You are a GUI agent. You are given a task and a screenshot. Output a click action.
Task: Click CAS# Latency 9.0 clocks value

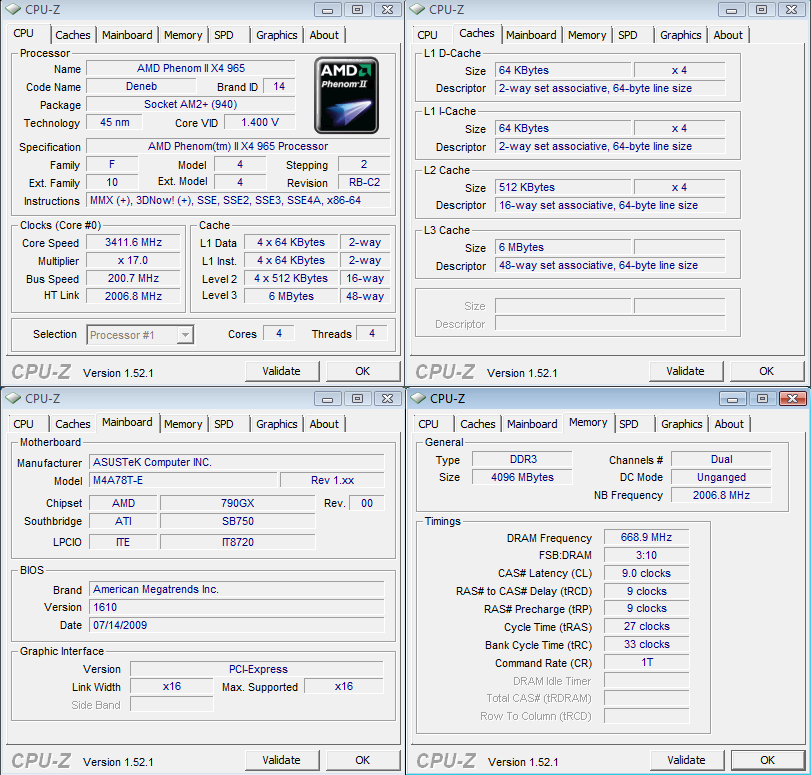click(647, 574)
